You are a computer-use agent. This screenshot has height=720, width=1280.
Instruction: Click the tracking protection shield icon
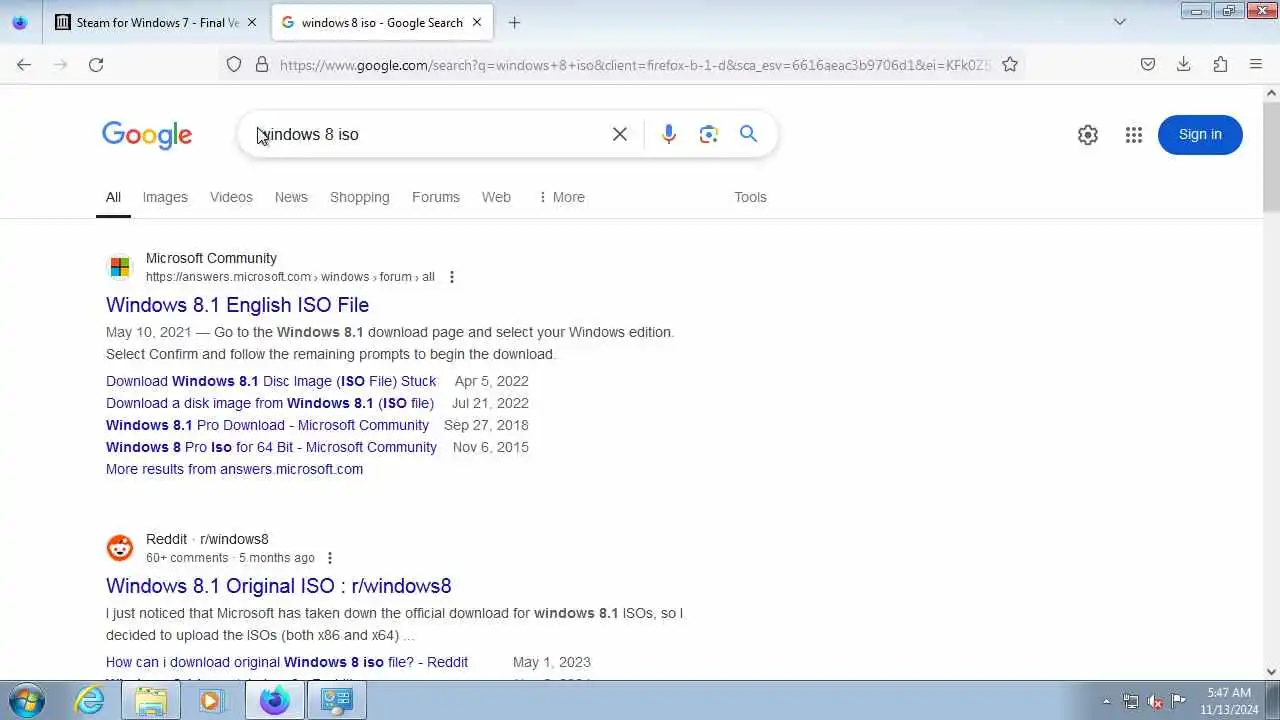[x=234, y=65]
